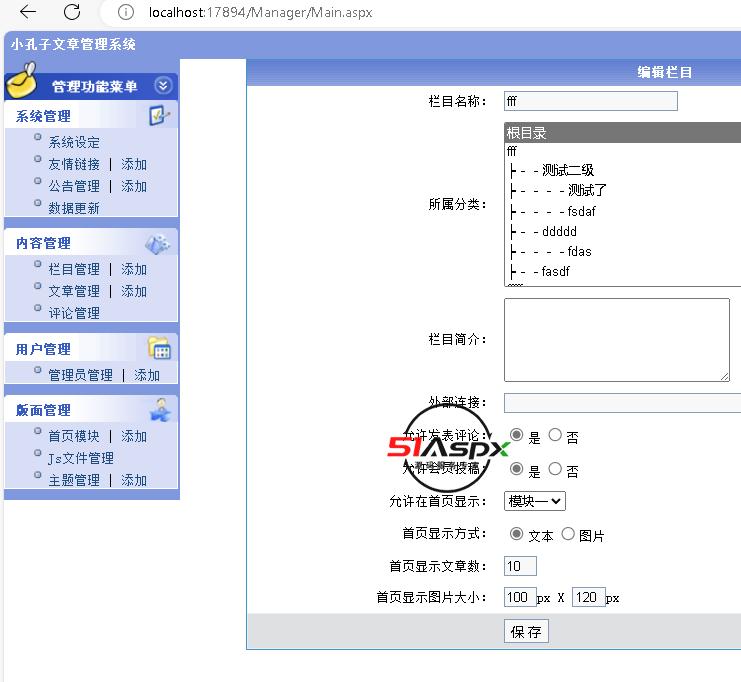Screen dimensions: 741x682
Task: Select 根目录 in the category list
Action: (x=623, y=133)
